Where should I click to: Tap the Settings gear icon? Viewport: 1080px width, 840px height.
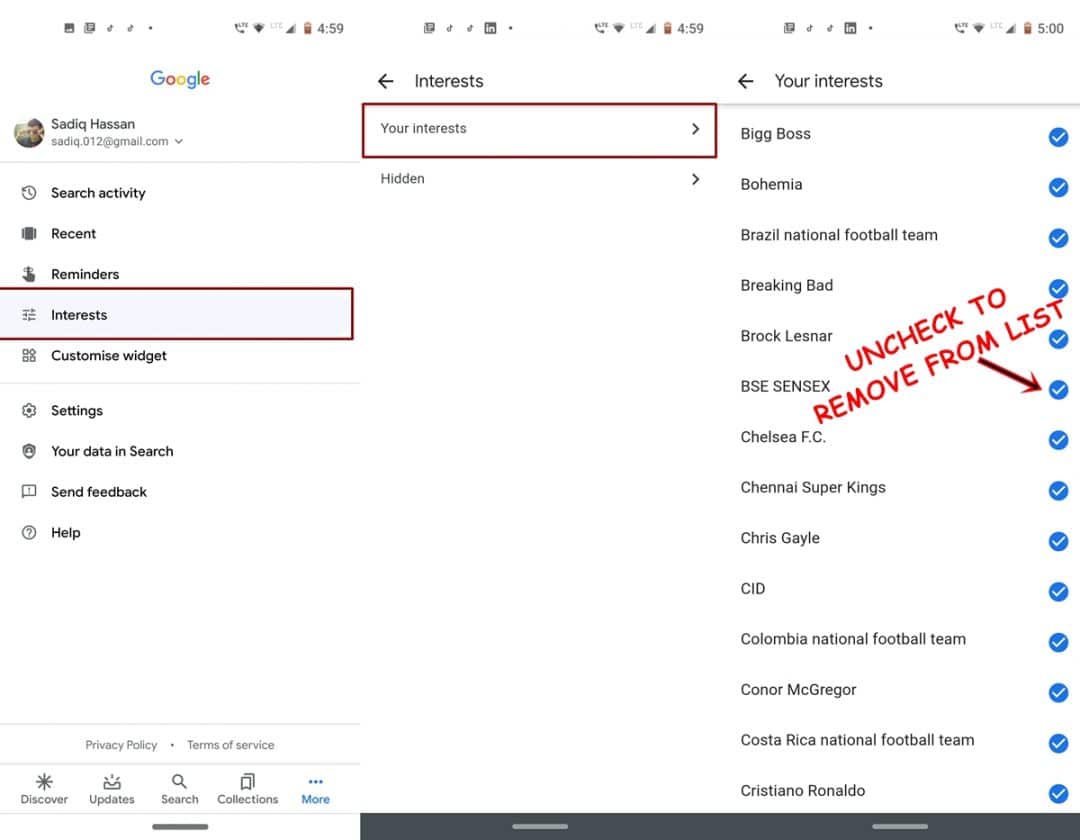click(29, 410)
